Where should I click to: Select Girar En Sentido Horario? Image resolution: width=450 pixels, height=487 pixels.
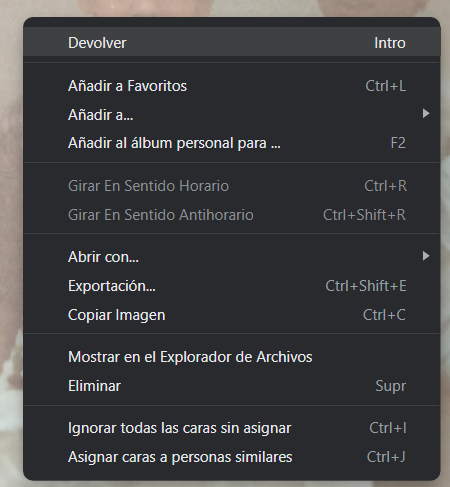pyautogui.click(x=232, y=186)
